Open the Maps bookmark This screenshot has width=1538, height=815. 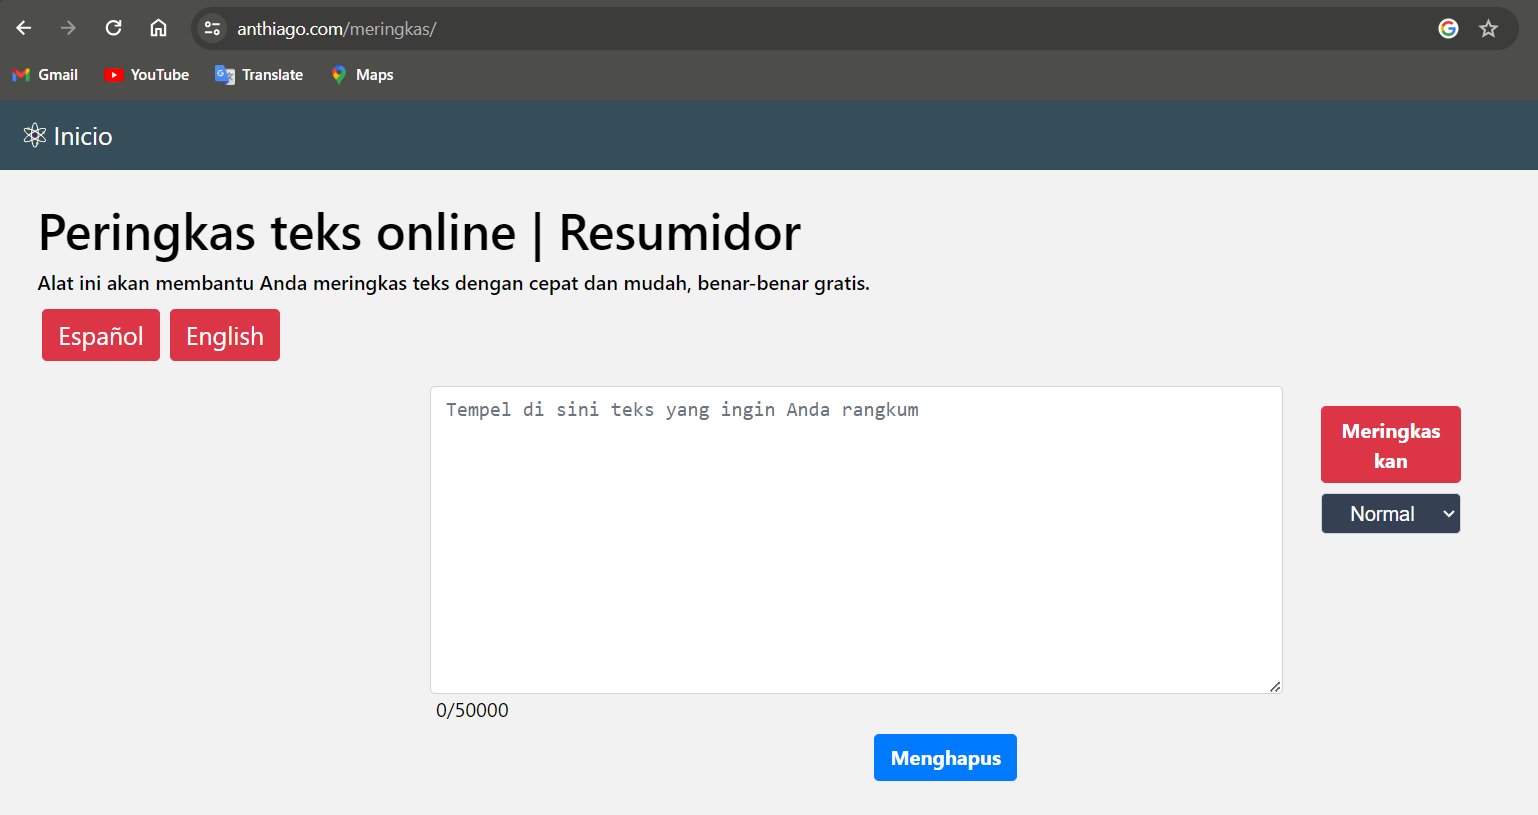[x=362, y=75]
